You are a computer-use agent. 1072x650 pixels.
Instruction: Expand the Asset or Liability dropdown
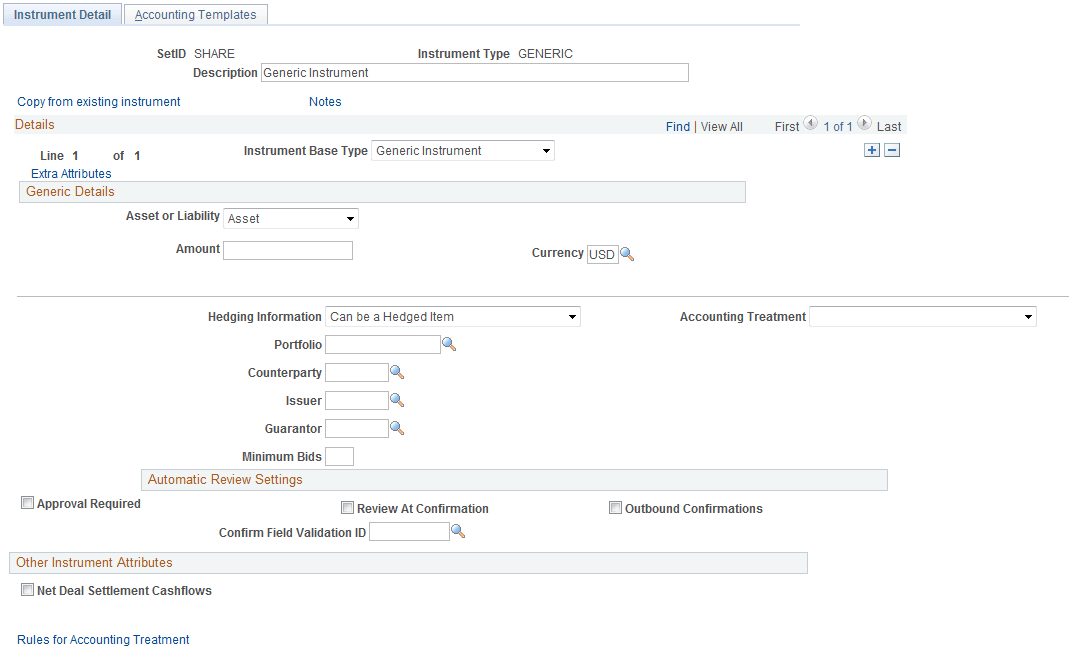click(x=291, y=219)
